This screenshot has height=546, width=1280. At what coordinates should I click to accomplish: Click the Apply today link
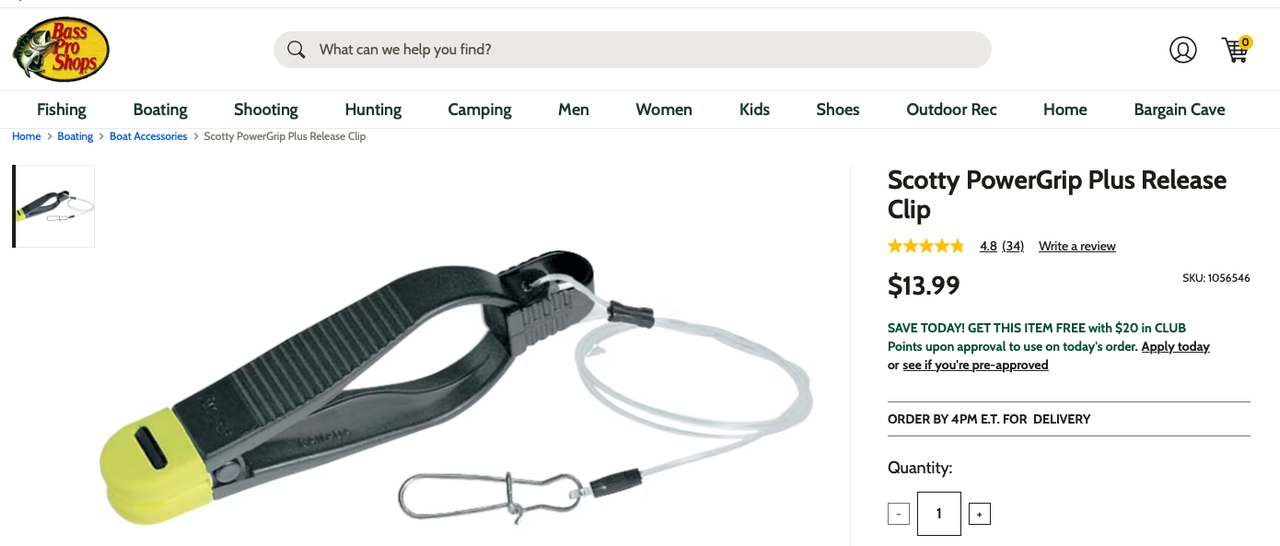1175,347
